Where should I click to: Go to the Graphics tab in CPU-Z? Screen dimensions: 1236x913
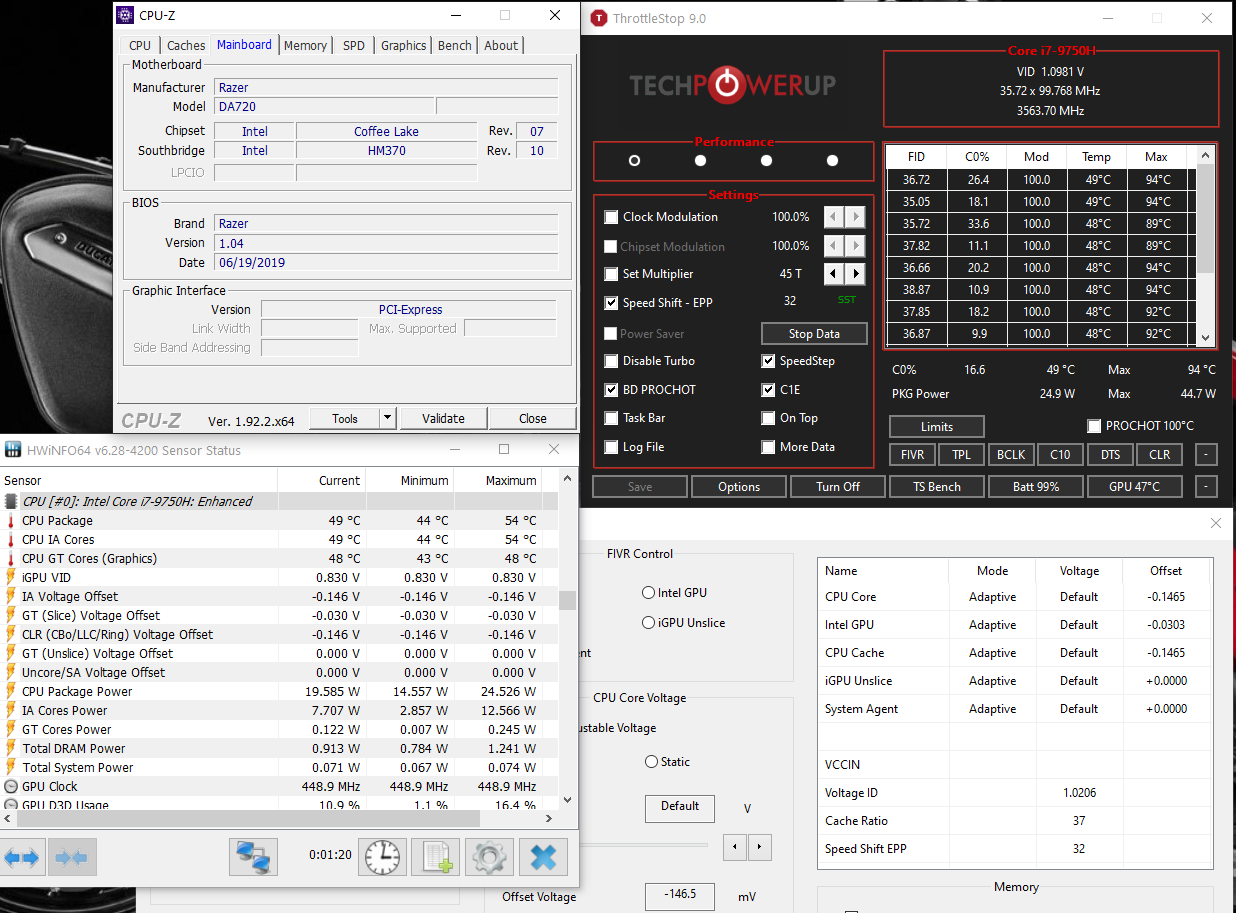tap(404, 45)
